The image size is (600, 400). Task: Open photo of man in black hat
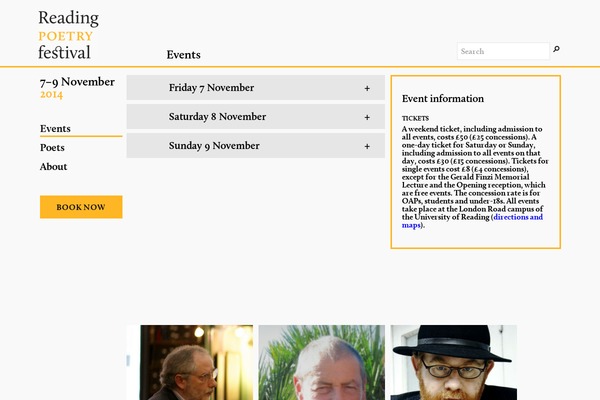[454, 362]
